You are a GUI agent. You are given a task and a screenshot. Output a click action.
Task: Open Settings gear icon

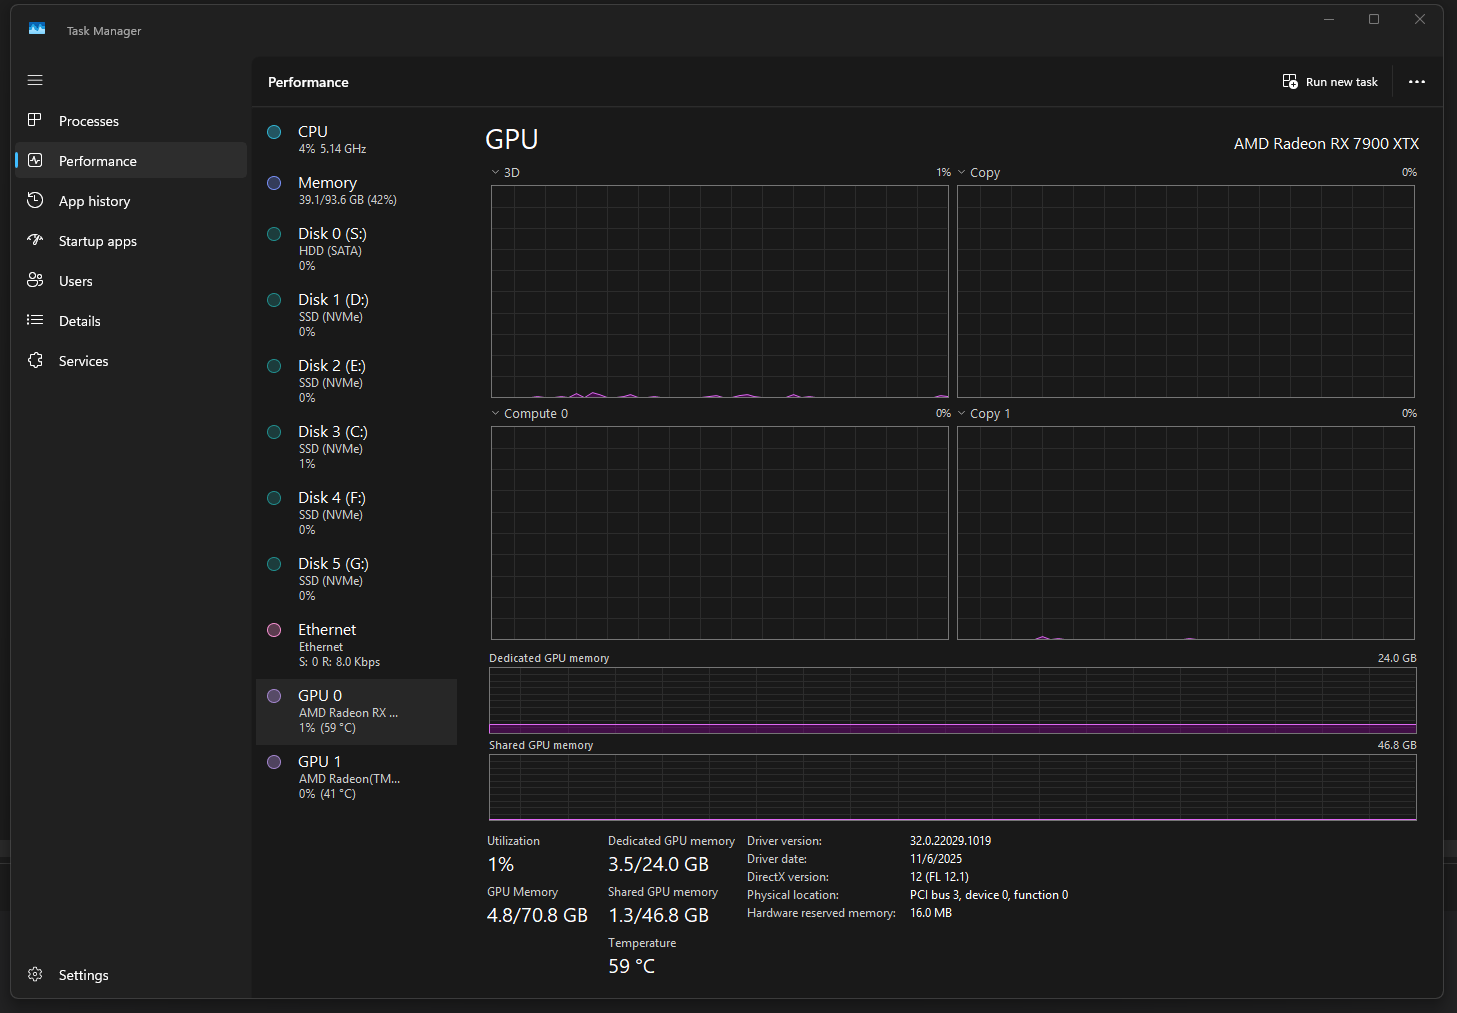click(35, 974)
